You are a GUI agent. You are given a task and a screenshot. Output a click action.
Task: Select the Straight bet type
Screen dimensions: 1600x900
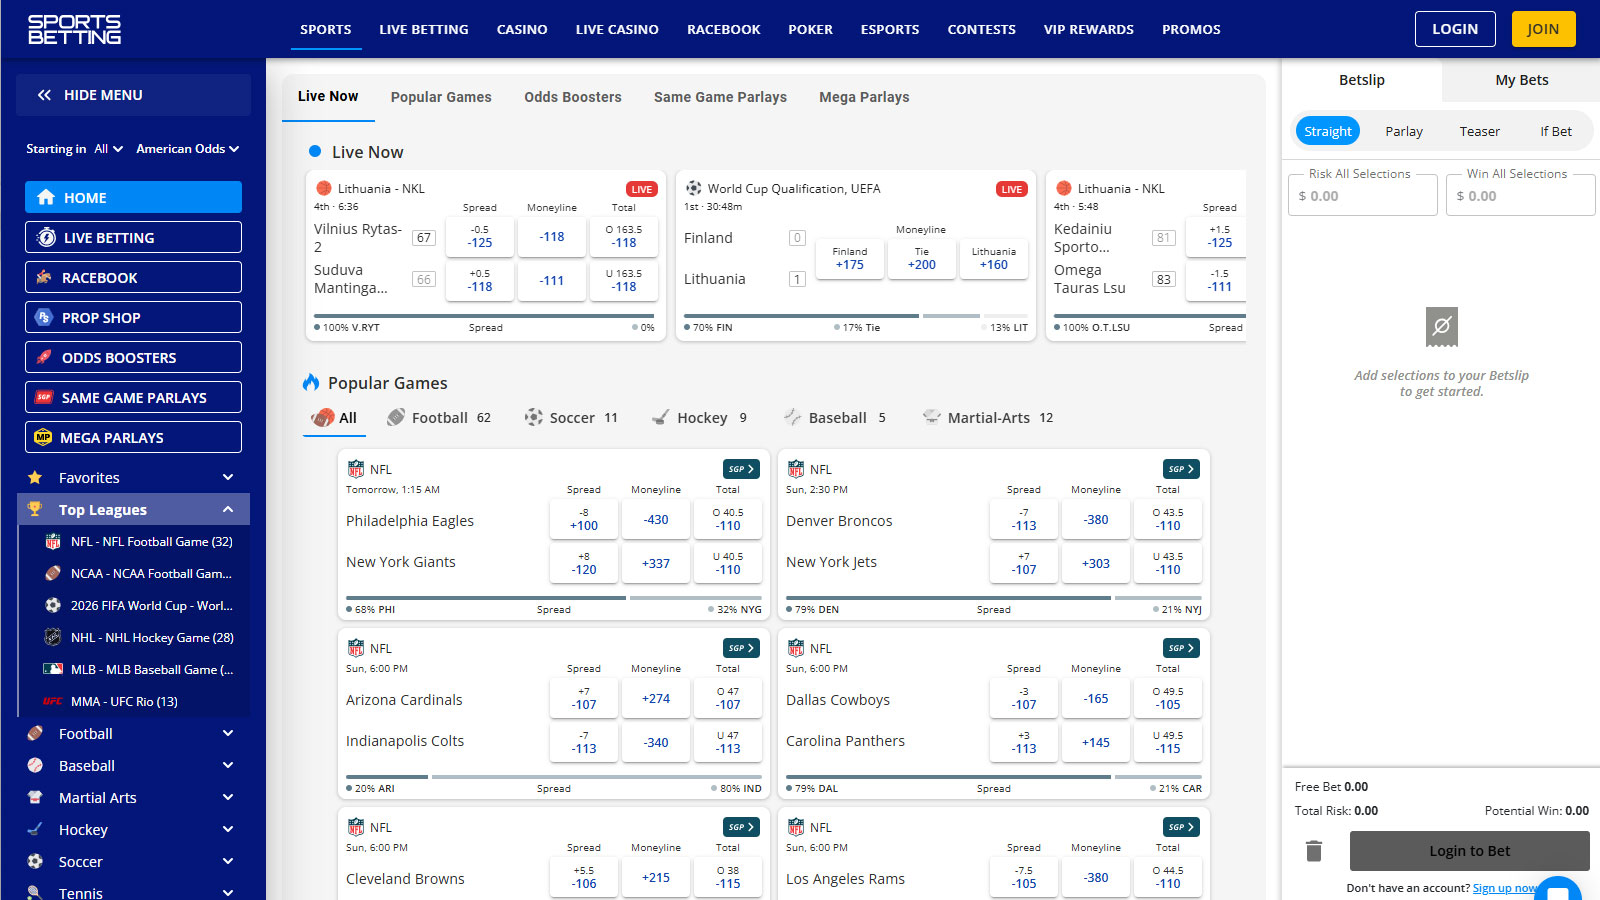1327,131
